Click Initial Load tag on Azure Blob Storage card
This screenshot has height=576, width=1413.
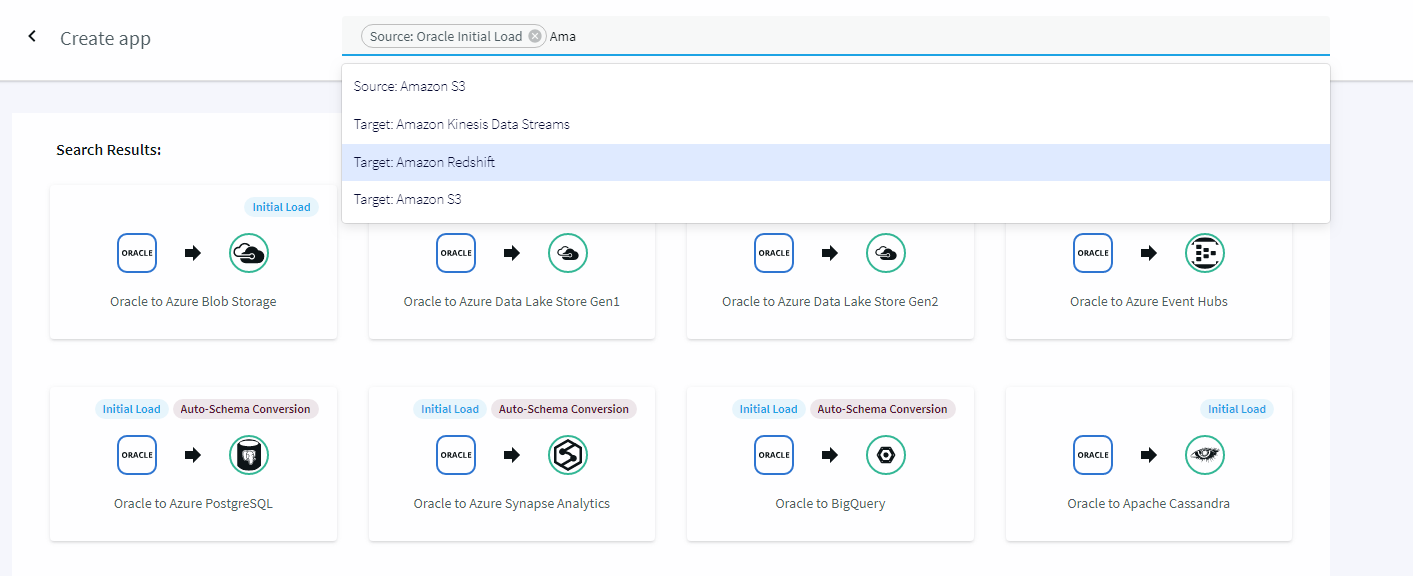pos(281,207)
